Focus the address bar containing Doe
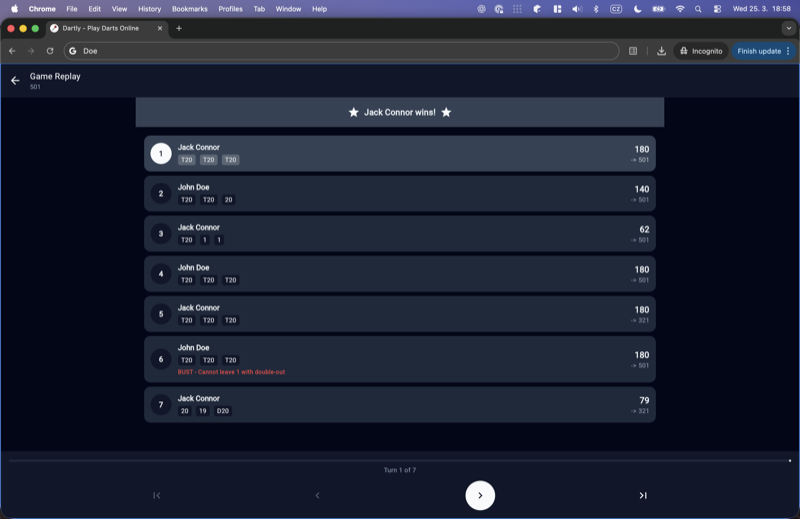 [341, 51]
